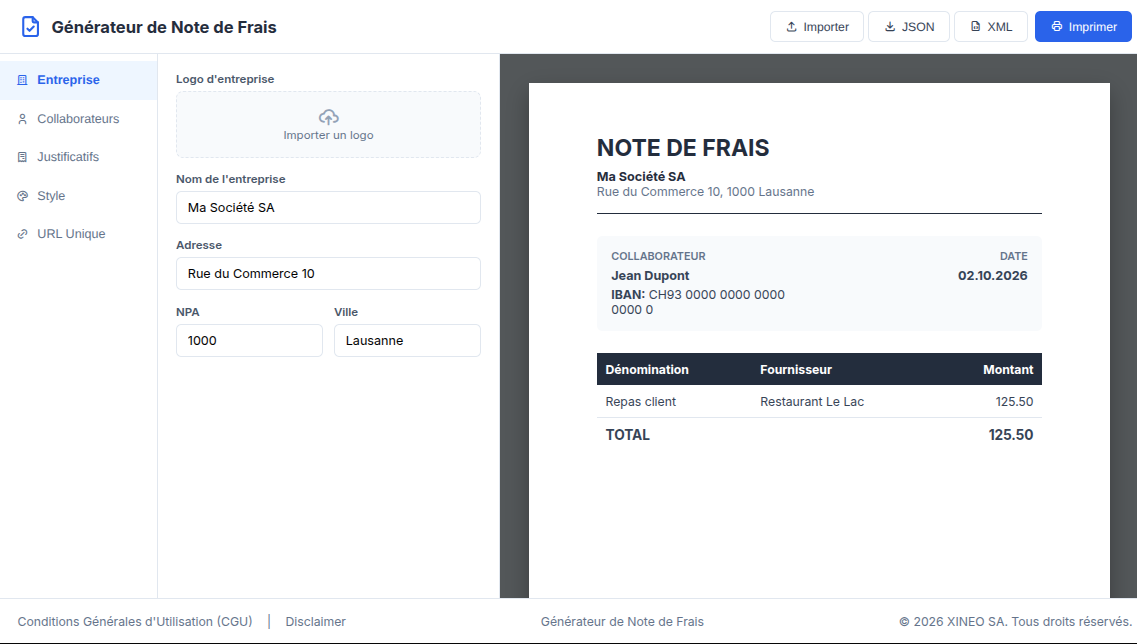Viewport: 1137px width, 644px height.
Task: Open the Disclaimer link
Action: [x=315, y=622]
